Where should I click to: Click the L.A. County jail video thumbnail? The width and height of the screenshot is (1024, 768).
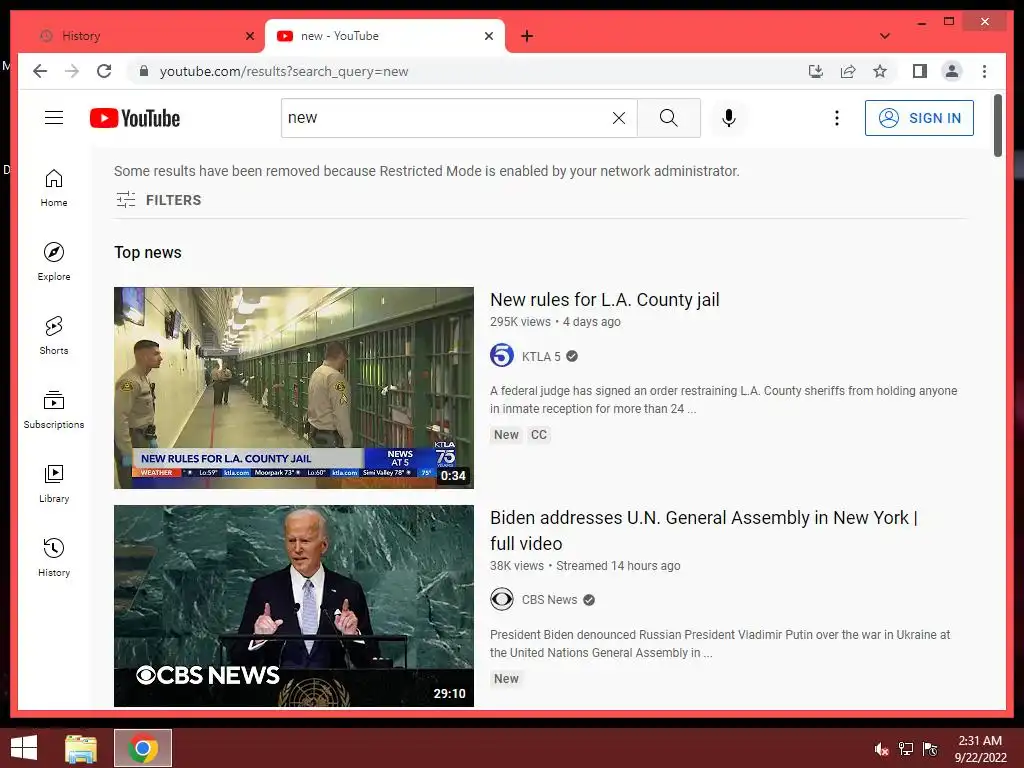pyautogui.click(x=294, y=388)
